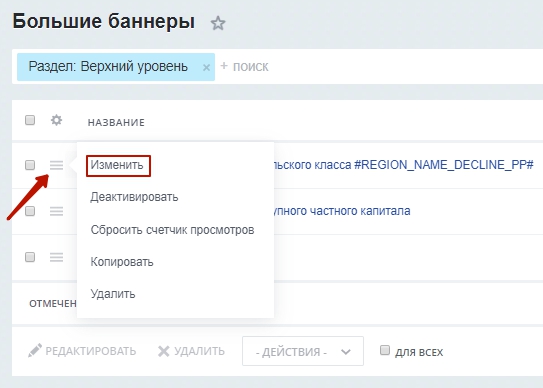Click the X Удалить icon in footer
Screen dimensions: 543x388
click(x=163, y=351)
